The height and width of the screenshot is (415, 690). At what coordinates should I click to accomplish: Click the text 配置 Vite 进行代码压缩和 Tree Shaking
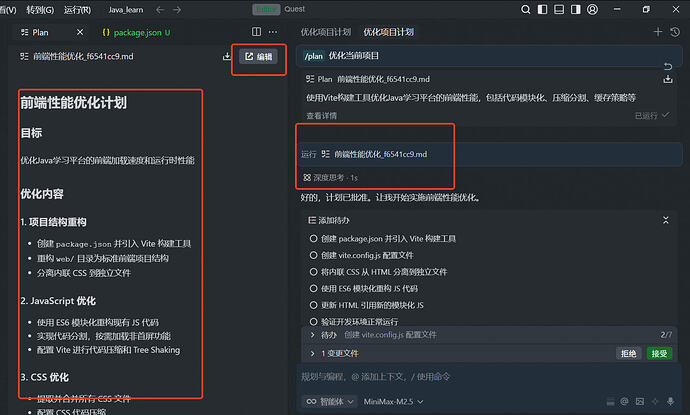click(108, 350)
